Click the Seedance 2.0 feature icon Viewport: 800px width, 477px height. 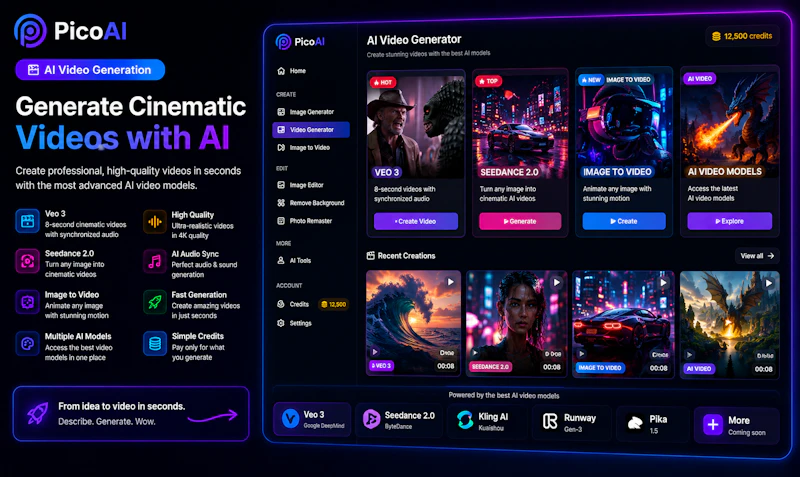click(28, 261)
